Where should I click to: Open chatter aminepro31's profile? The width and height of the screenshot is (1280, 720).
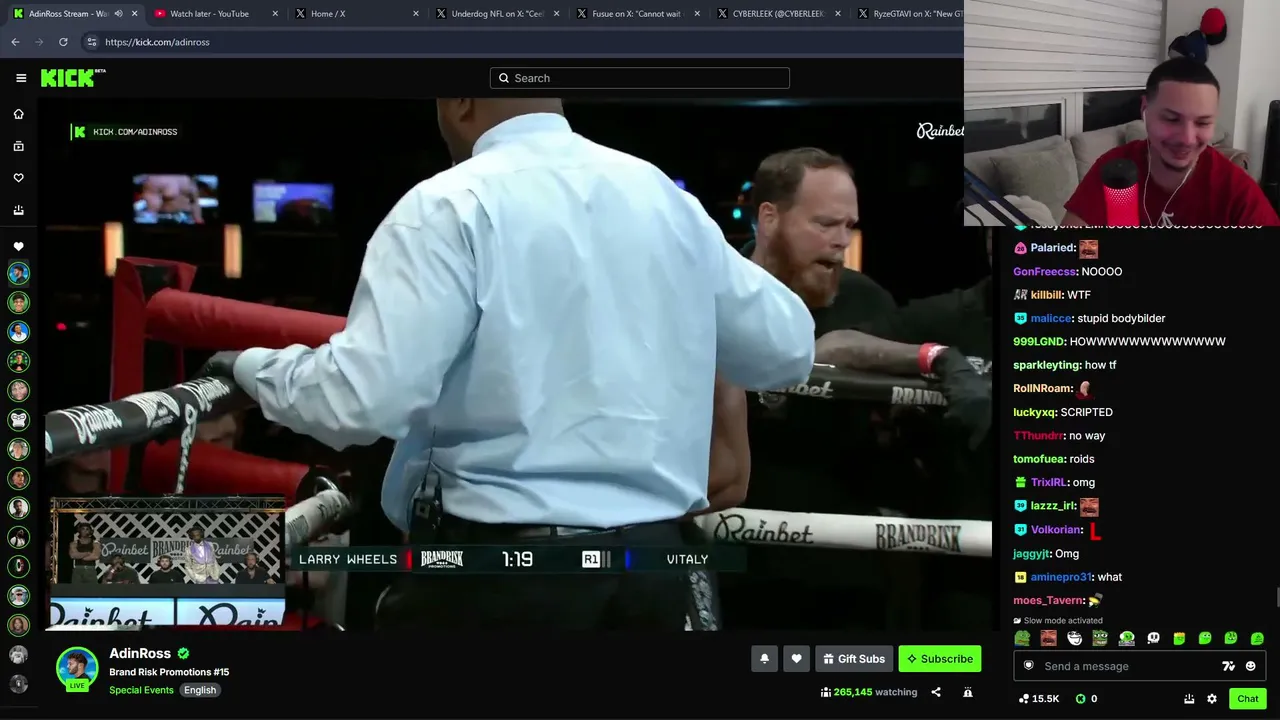coord(1061,577)
